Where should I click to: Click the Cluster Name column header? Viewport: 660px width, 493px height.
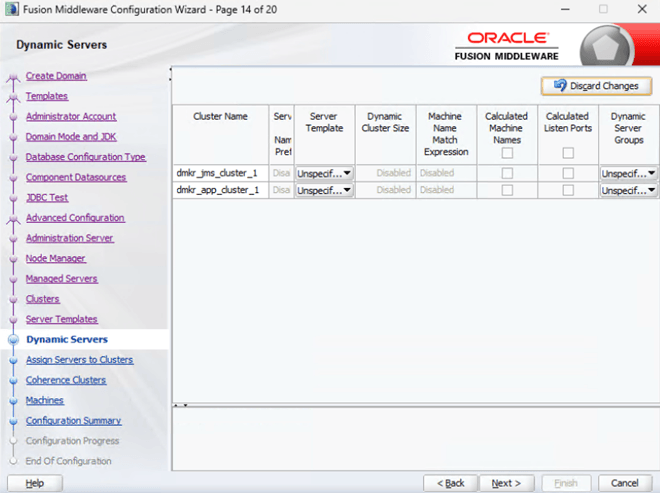(x=221, y=135)
